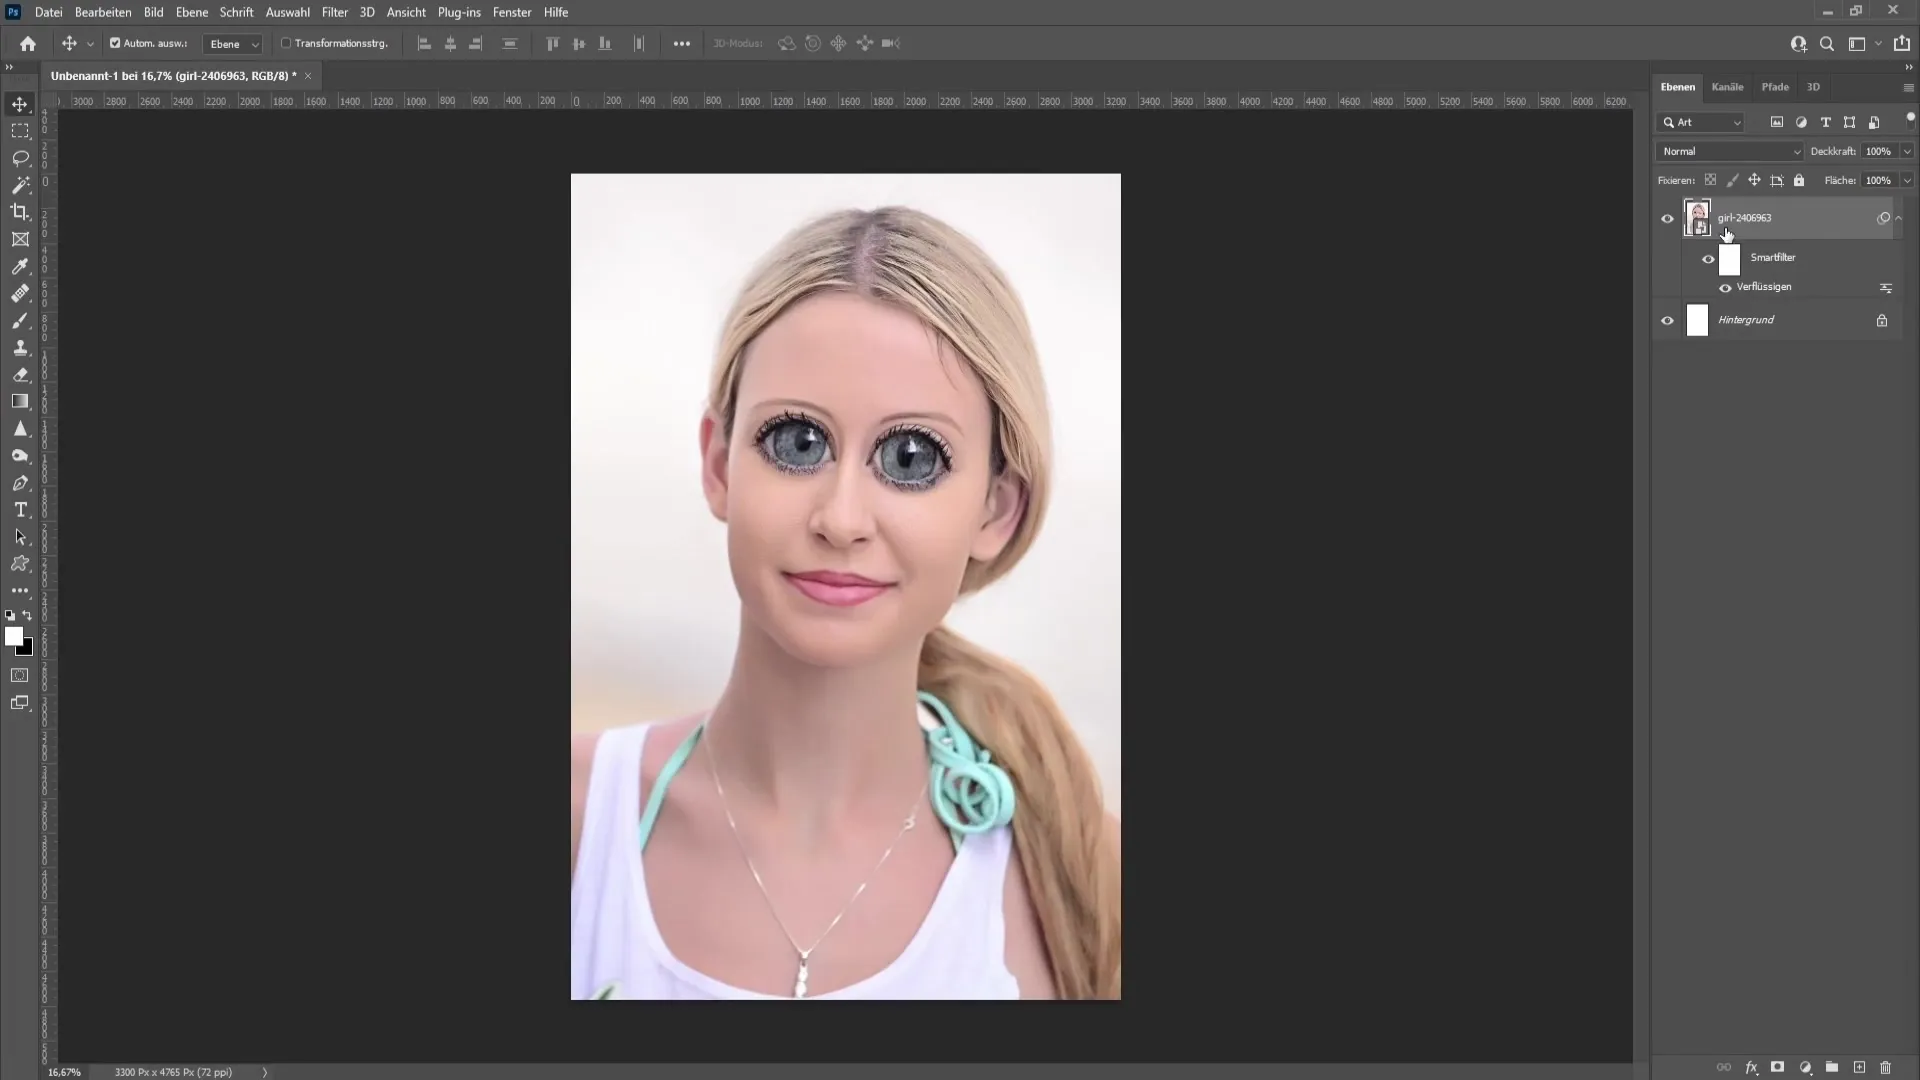Viewport: 1920px width, 1080px height.
Task: Open the layer blending mode dropdown
Action: [x=1729, y=150]
